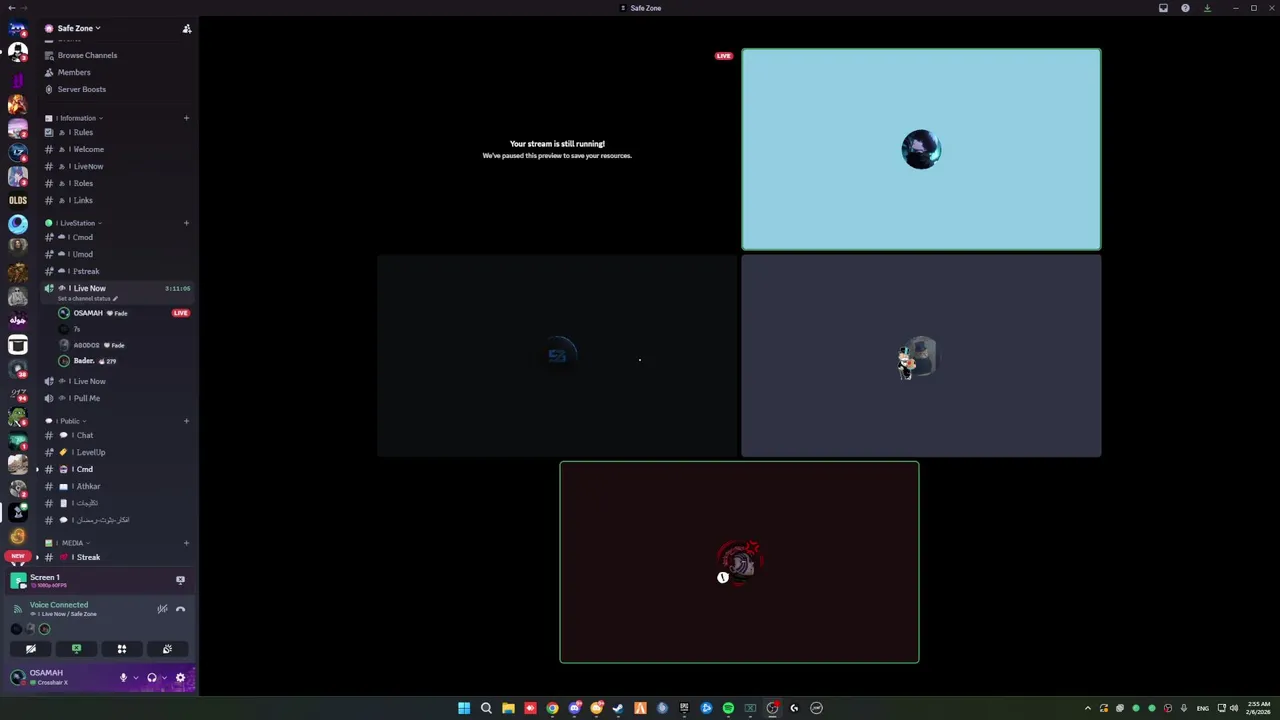Viewport: 1280px width, 720px height.
Task: Open the soundboard button
Action: pyautogui.click(x=167, y=649)
